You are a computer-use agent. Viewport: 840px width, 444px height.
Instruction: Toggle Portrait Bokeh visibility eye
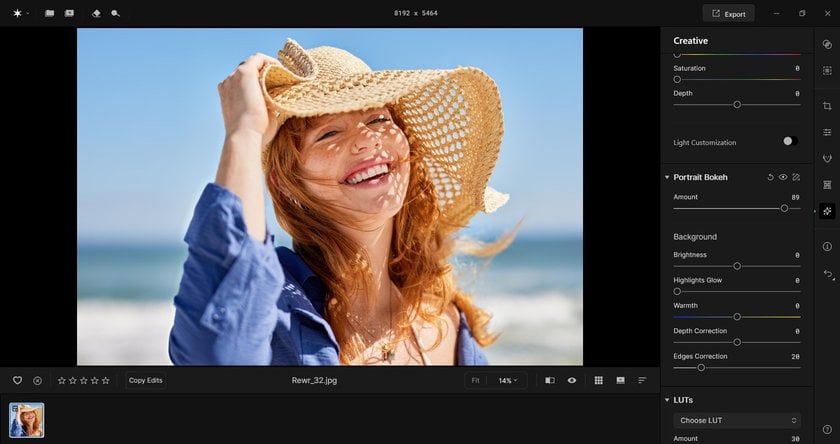pyautogui.click(x=783, y=177)
